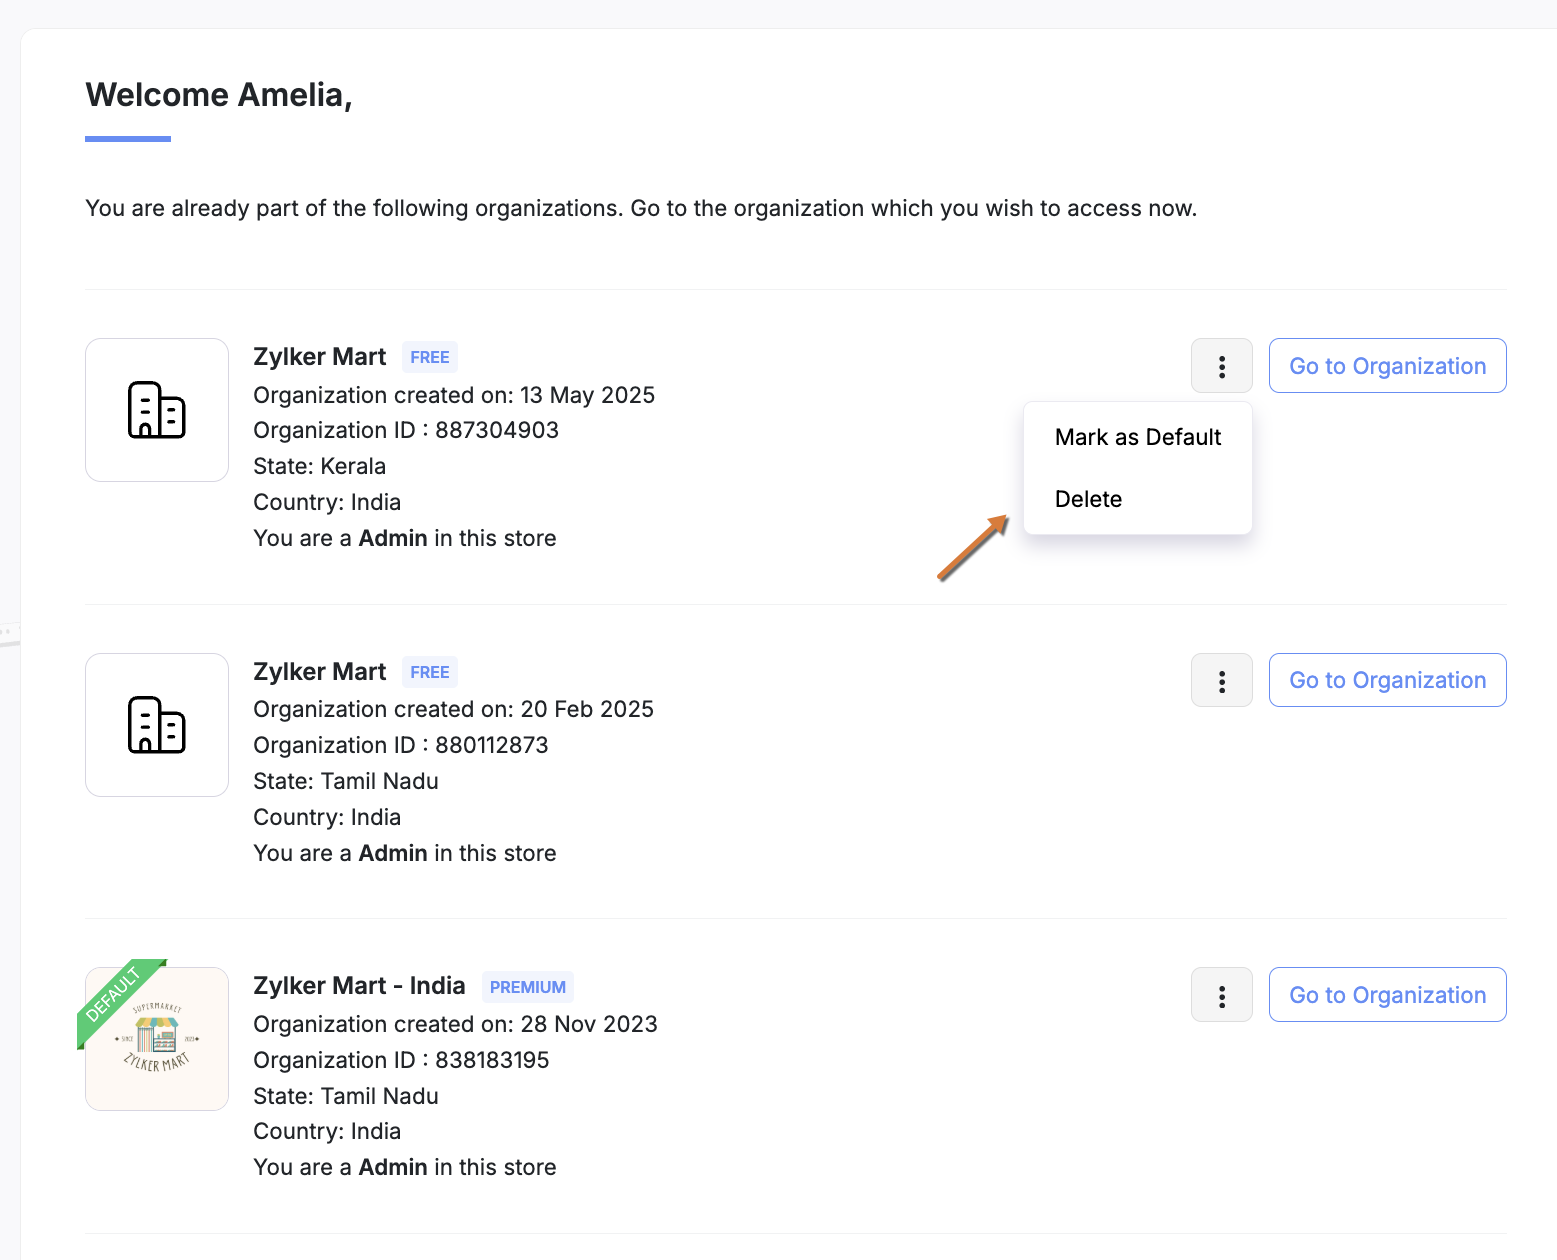Image resolution: width=1557 pixels, height=1260 pixels.
Task: Go to Organization created on 20 Feb 2025
Action: pyautogui.click(x=1386, y=681)
